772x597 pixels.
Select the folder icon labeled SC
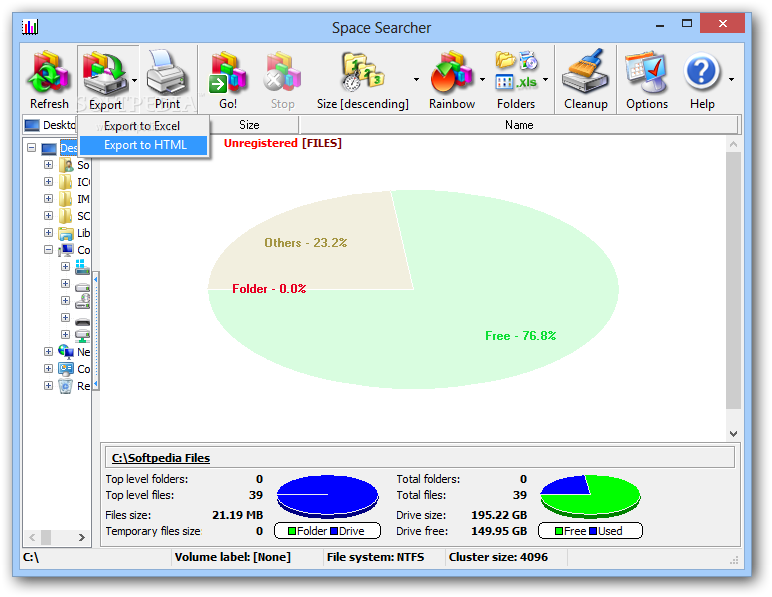[x=66, y=216]
